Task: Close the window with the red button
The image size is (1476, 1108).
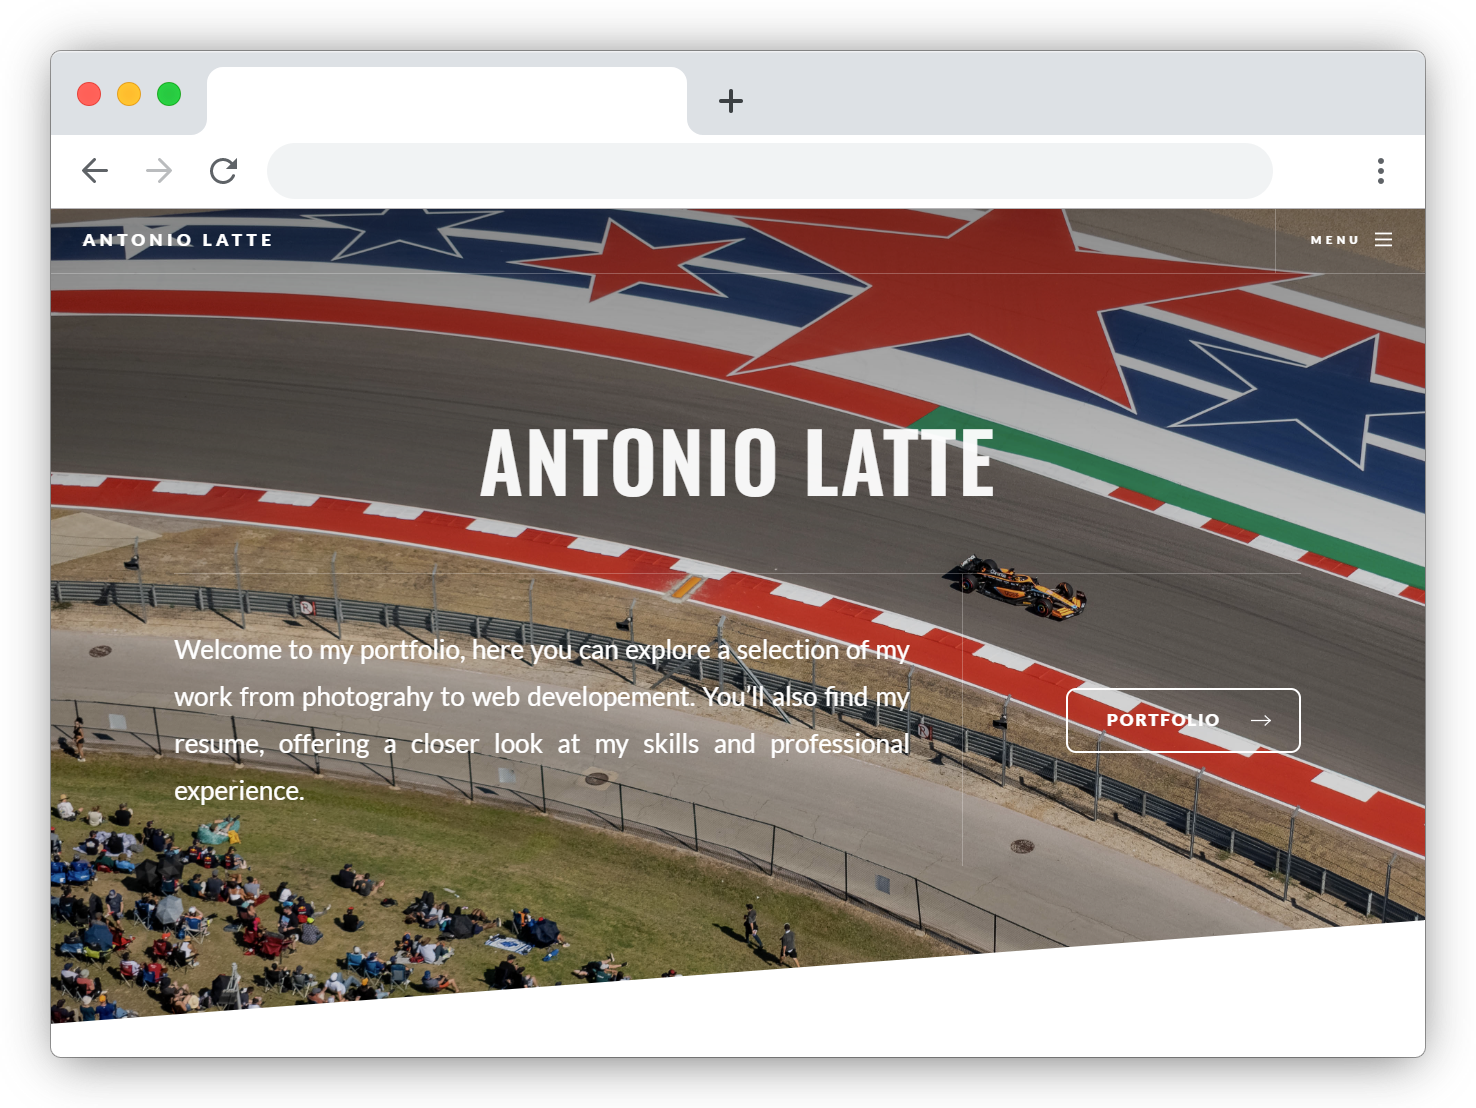Action: click(89, 94)
